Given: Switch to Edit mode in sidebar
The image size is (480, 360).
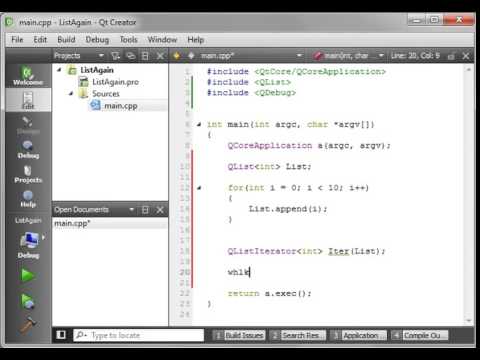Looking at the screenshot, I should pos(28,100).
